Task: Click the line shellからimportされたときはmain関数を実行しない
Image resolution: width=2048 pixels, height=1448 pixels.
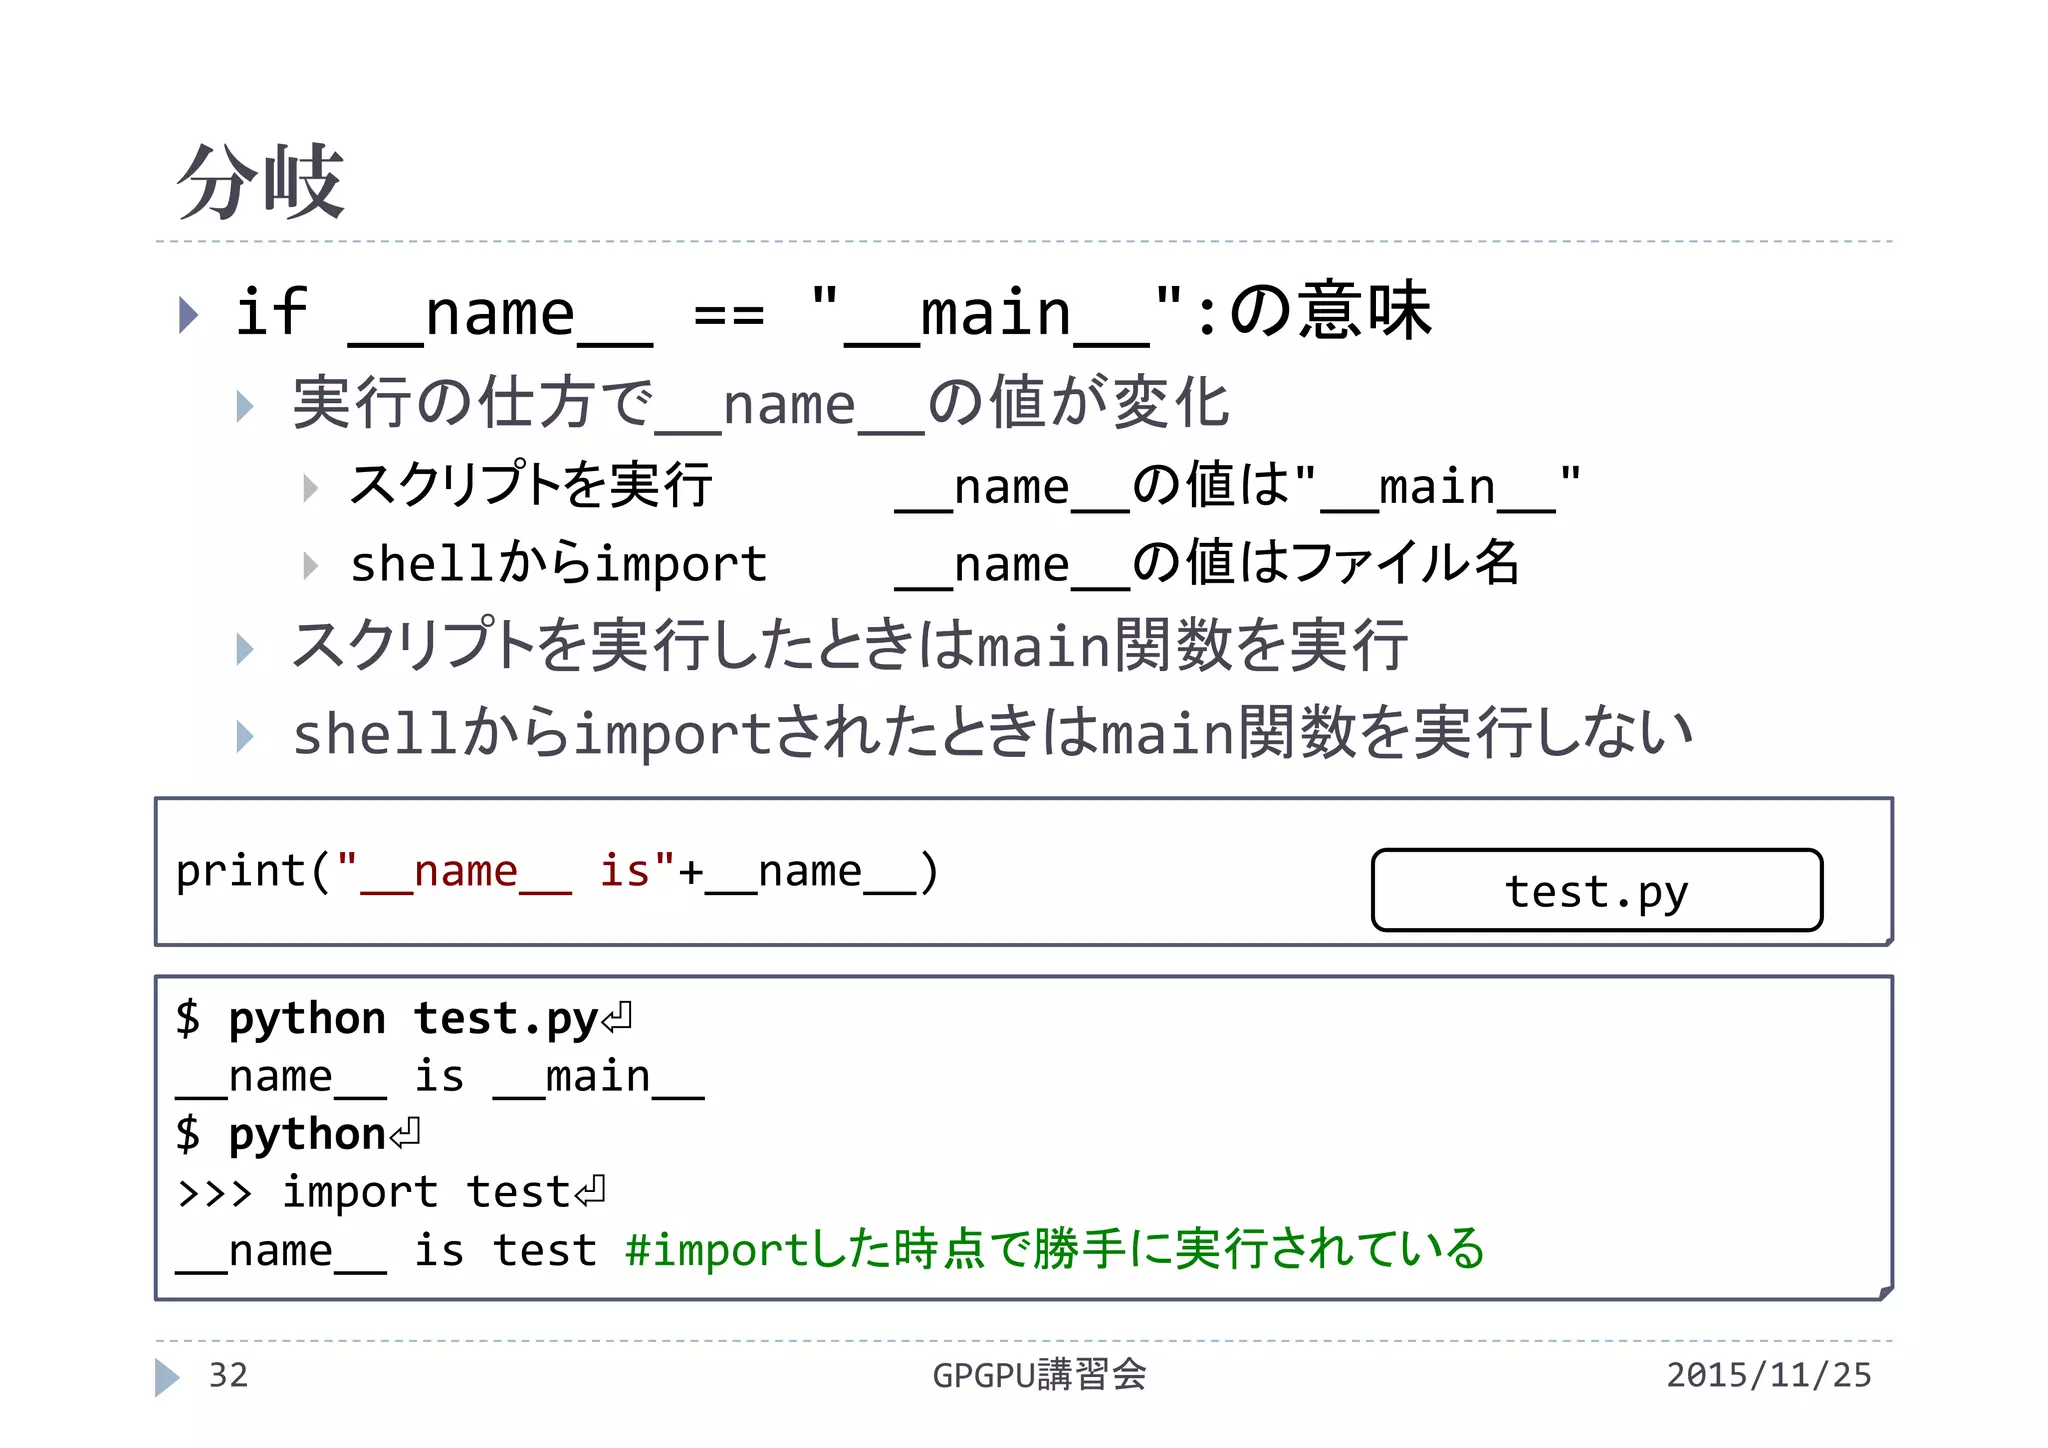Action: 992,733
